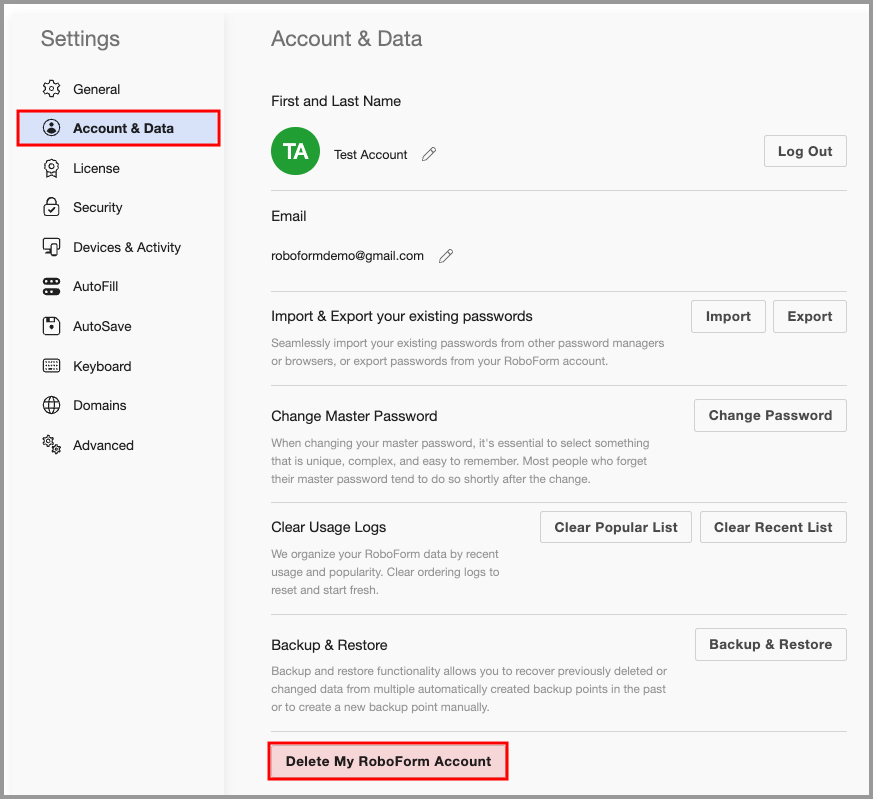Open Keyboard settings
Image resolution: width=873 pixels, height=799 pixels.
119,366
